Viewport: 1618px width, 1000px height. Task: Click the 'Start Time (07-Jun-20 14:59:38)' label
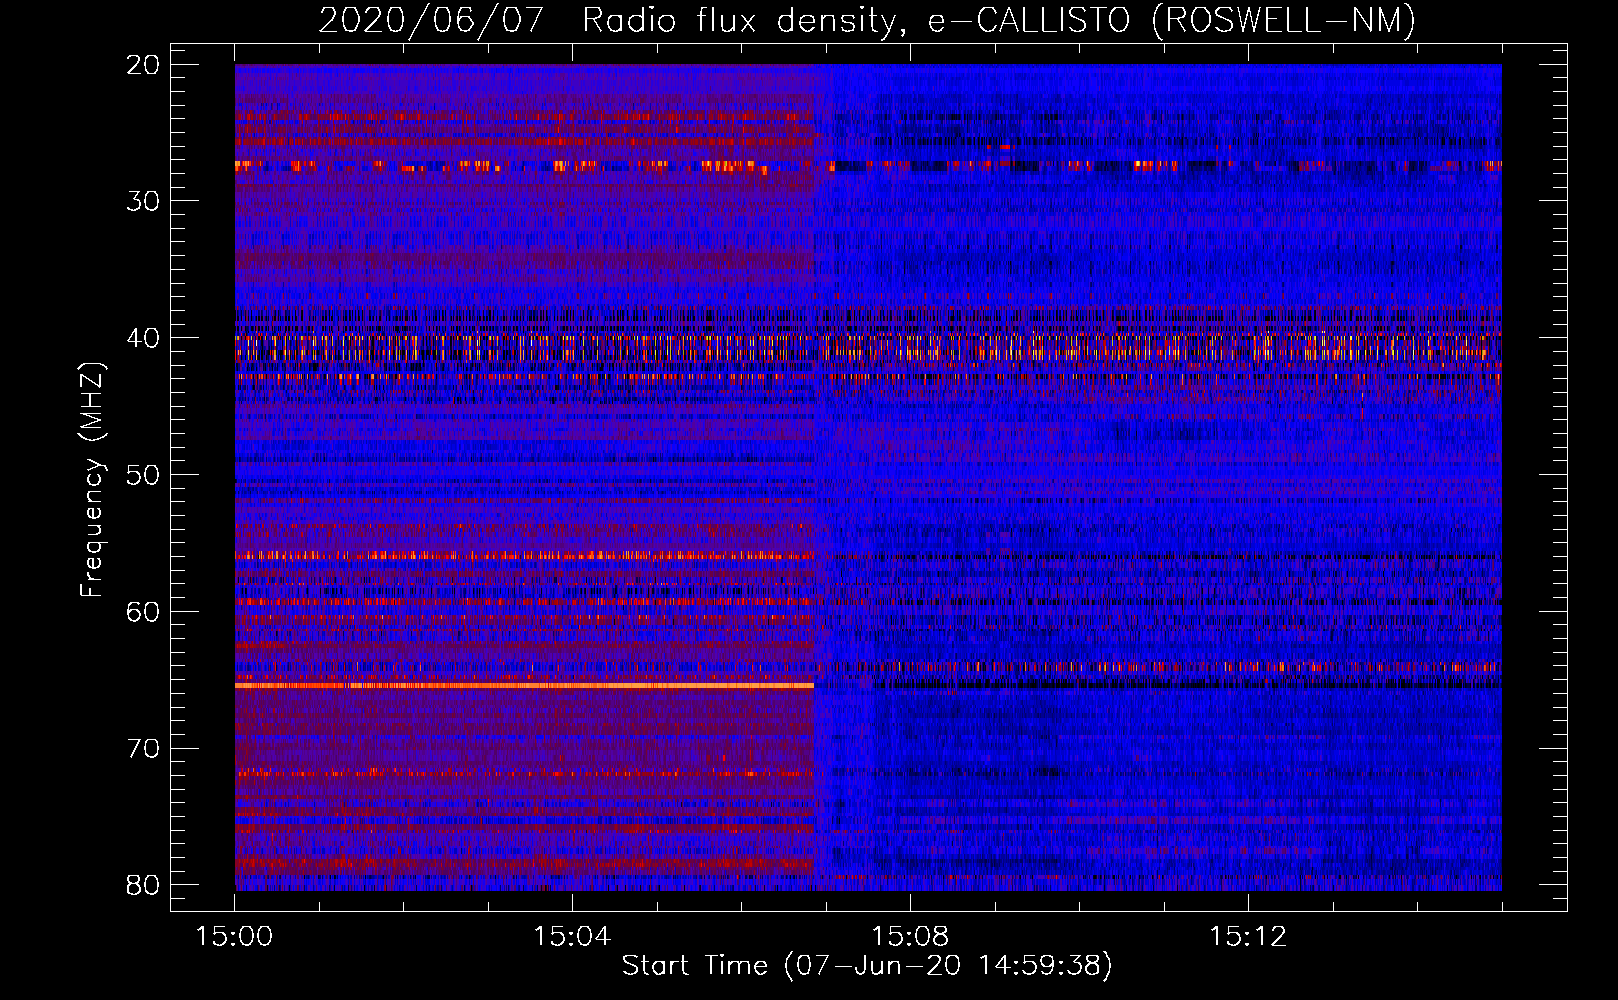click(x=867, y=966)
